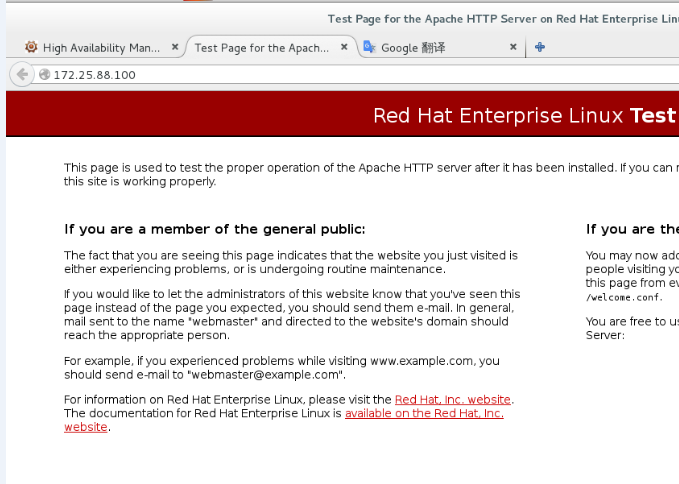Switch to High Availability Management tab

click(x=100, y=47)
